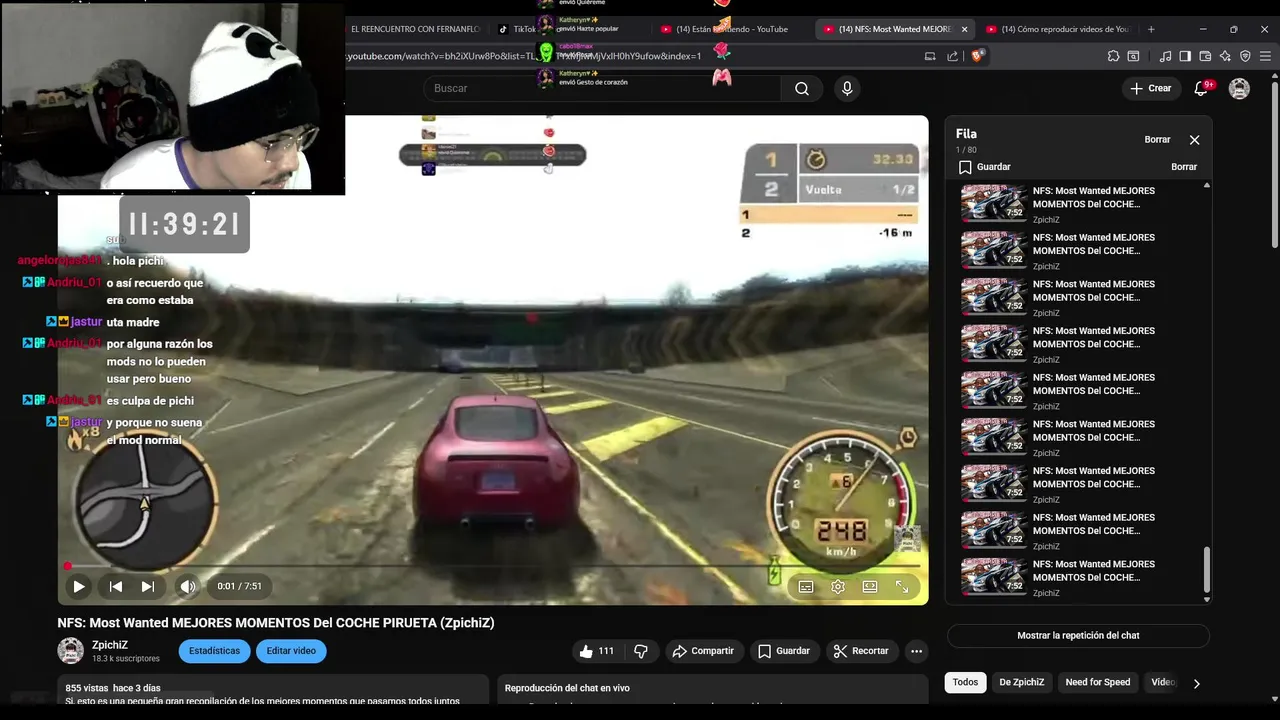Open ZpichiZ channel avatar under the video title
The width and height of the screenshot is (1280, 720).
click(x=71, y=651)
